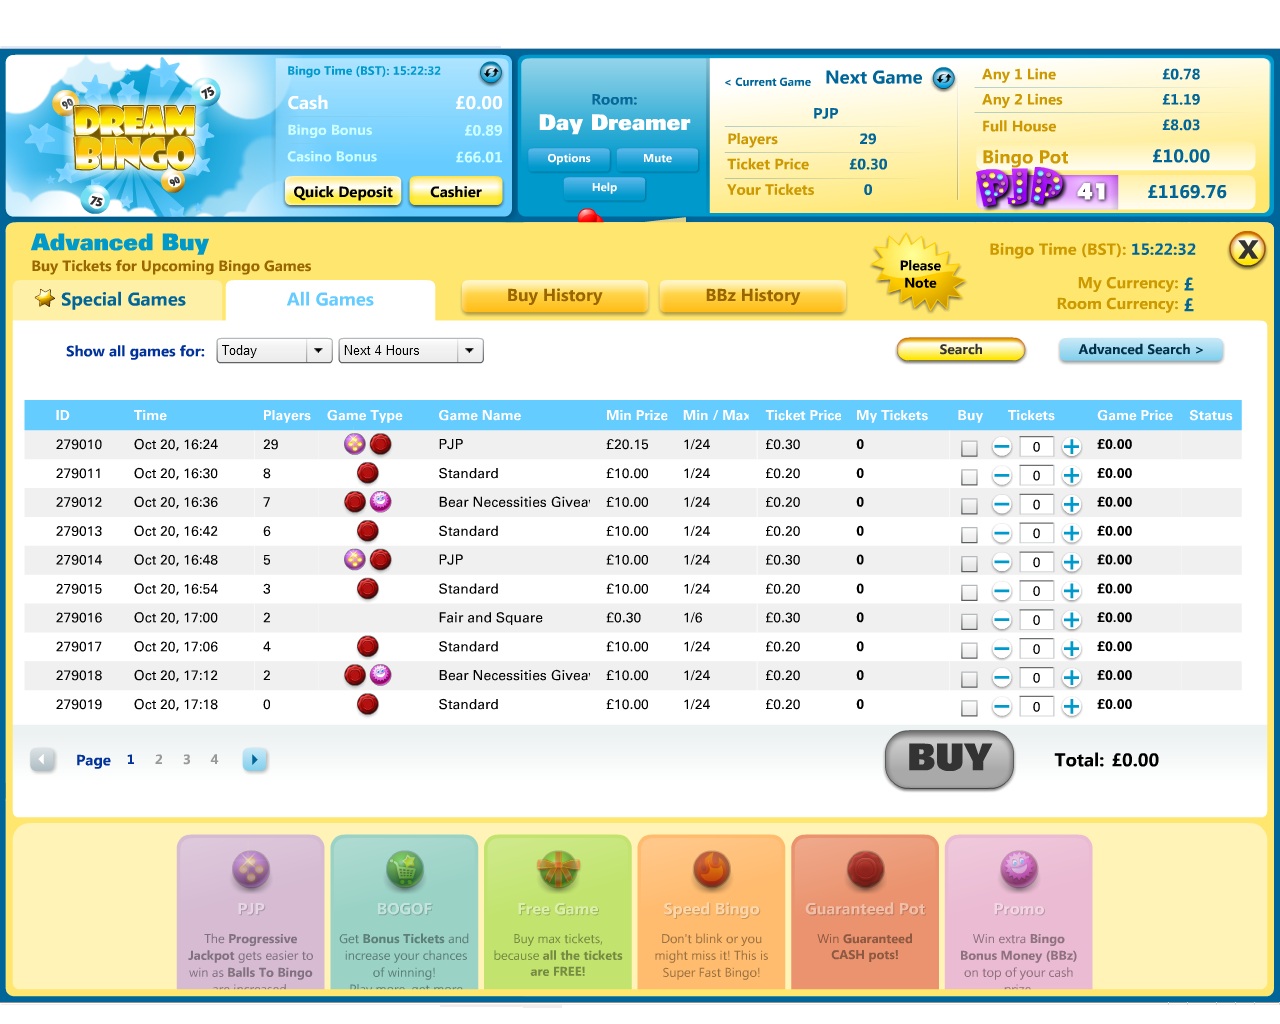The image size is (1280, 1024).
Task: Click plus icon for game 279013
Action: tap(1071, 534)
